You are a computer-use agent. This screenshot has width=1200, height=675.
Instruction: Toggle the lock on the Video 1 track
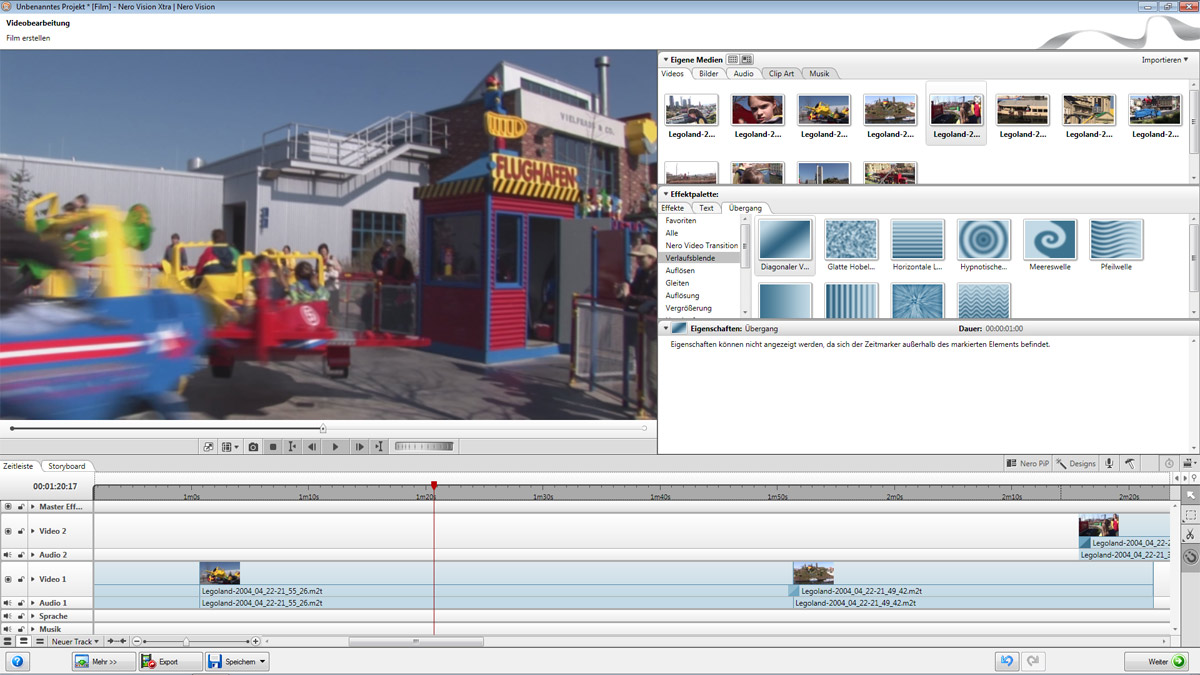click(20, 579)
